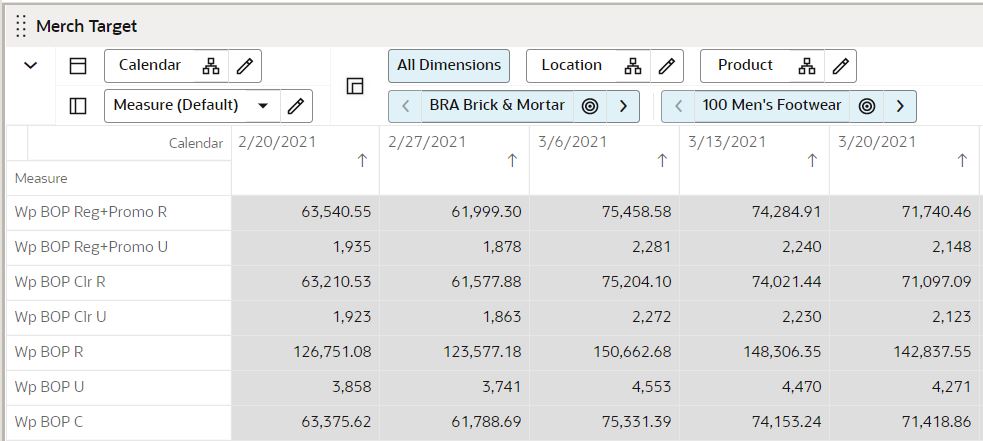Click the 100 Men's Footwear label
Screen dimensions: 983x441
click(x=772, y=105)
